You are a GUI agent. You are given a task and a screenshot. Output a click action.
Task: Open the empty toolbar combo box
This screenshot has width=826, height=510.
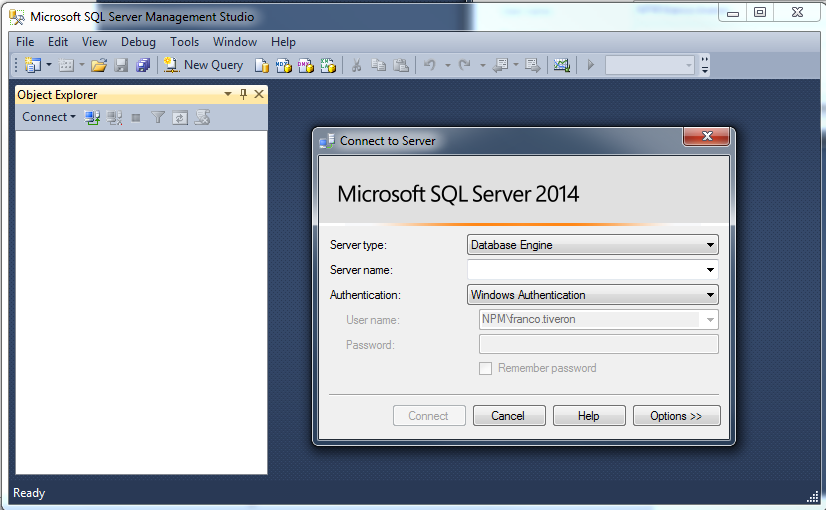[x=650, y=65]
